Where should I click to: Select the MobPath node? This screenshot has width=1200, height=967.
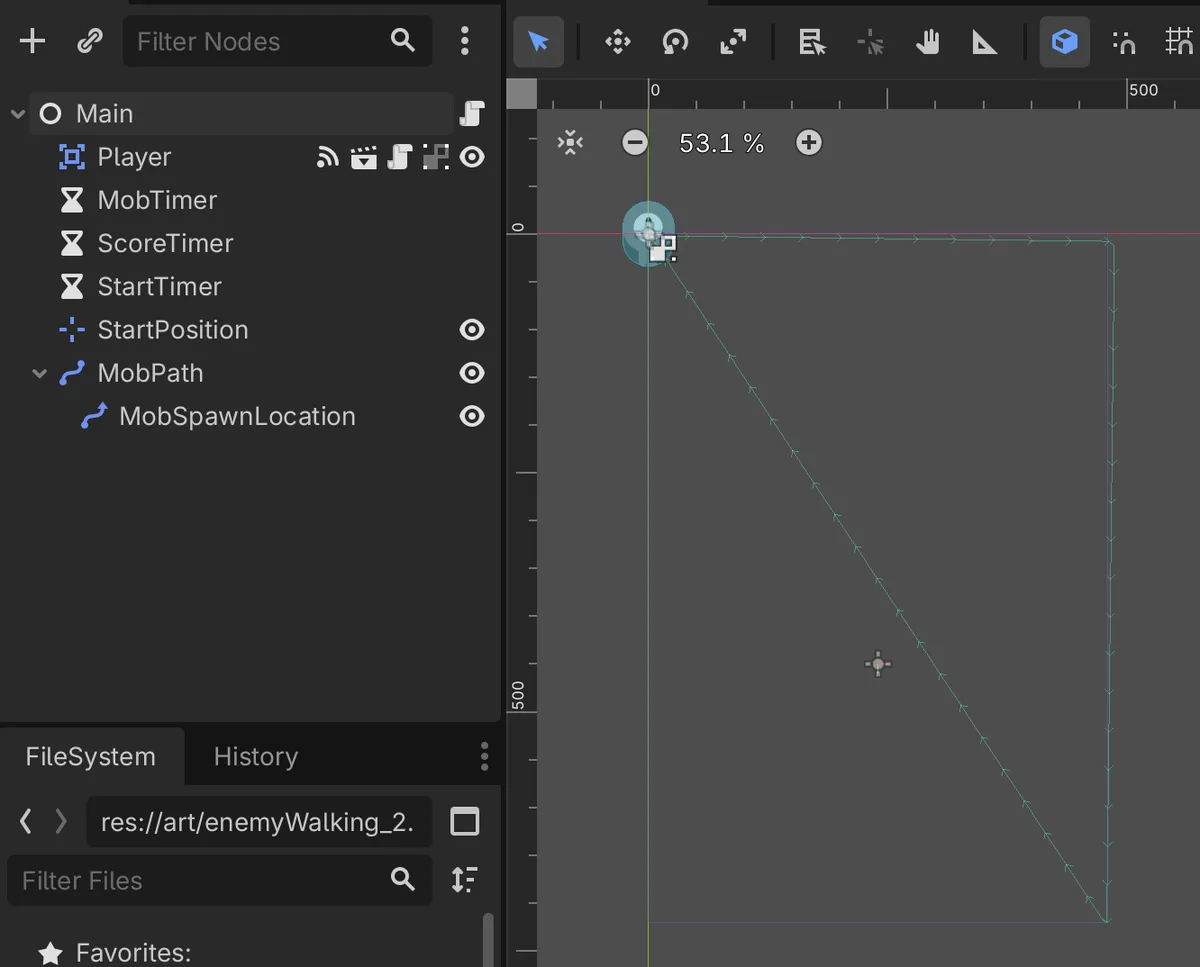tap(150, 373)
